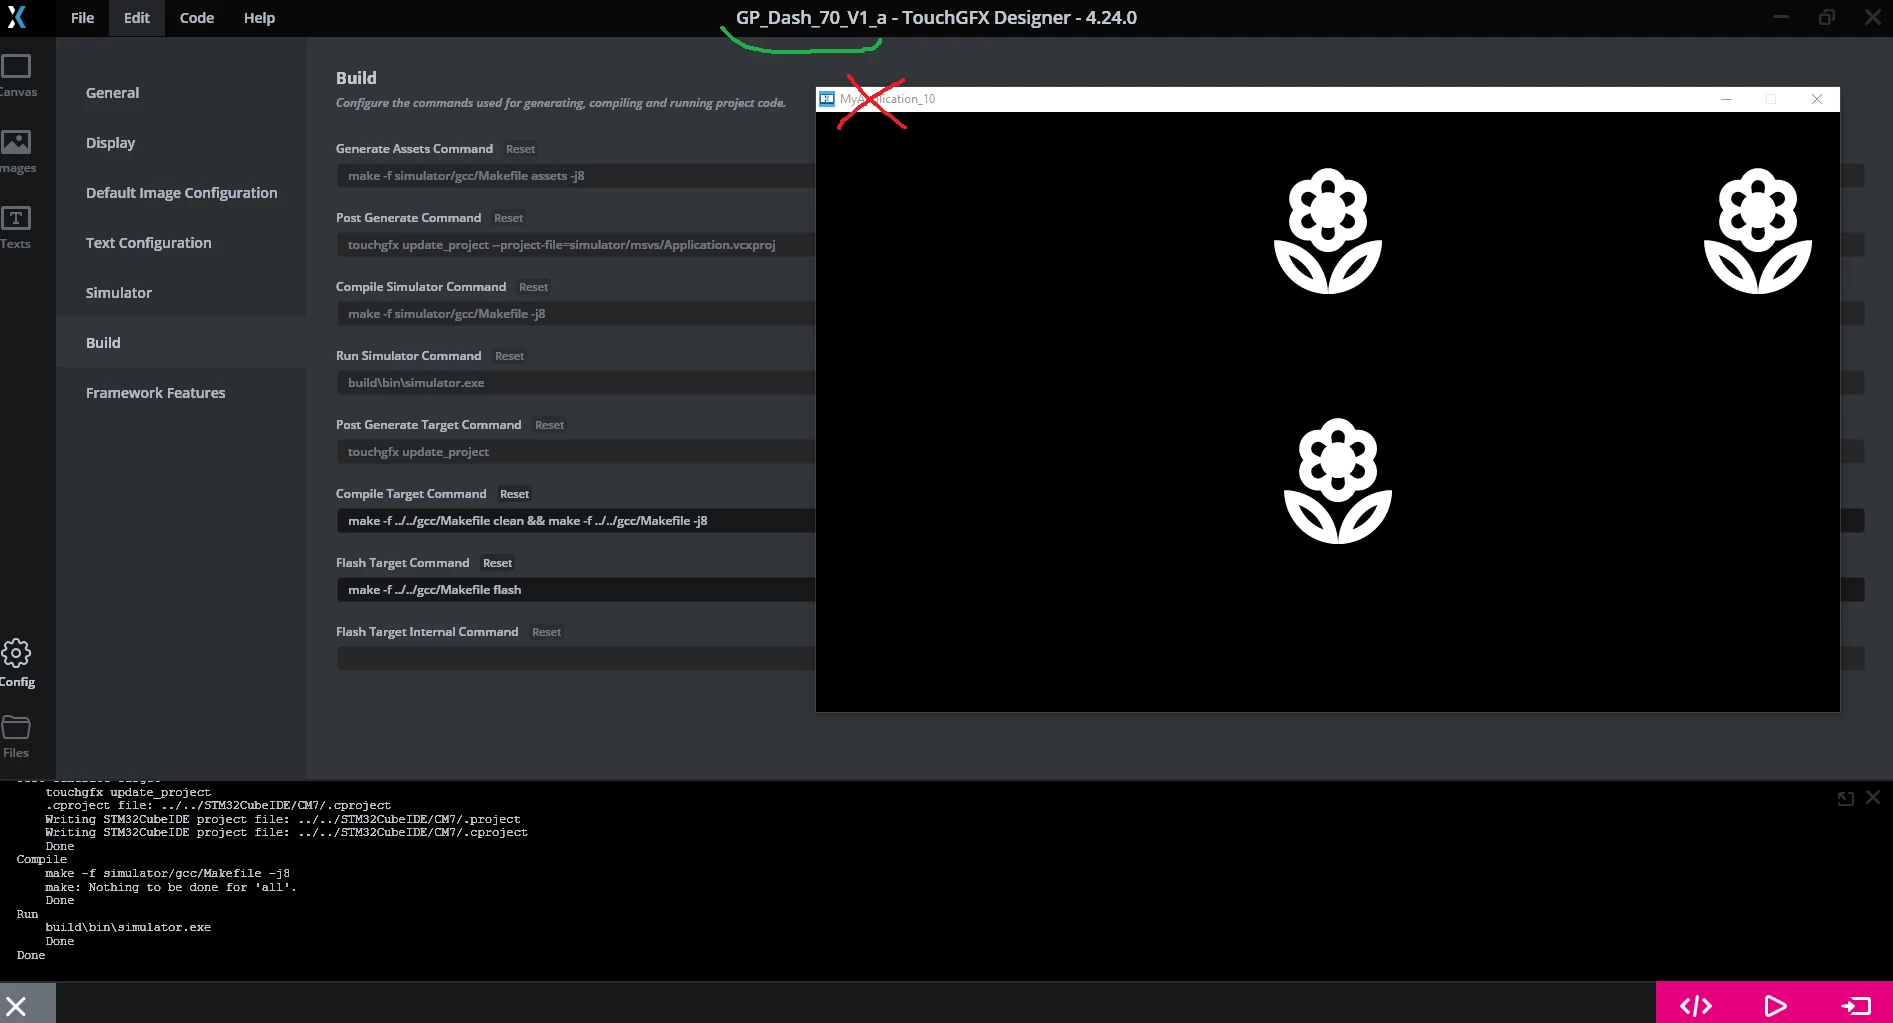The width and height of the screenshot is (1893, 1023).
Task: Reset the Compile Simulator Command
Action: point(533,287)
